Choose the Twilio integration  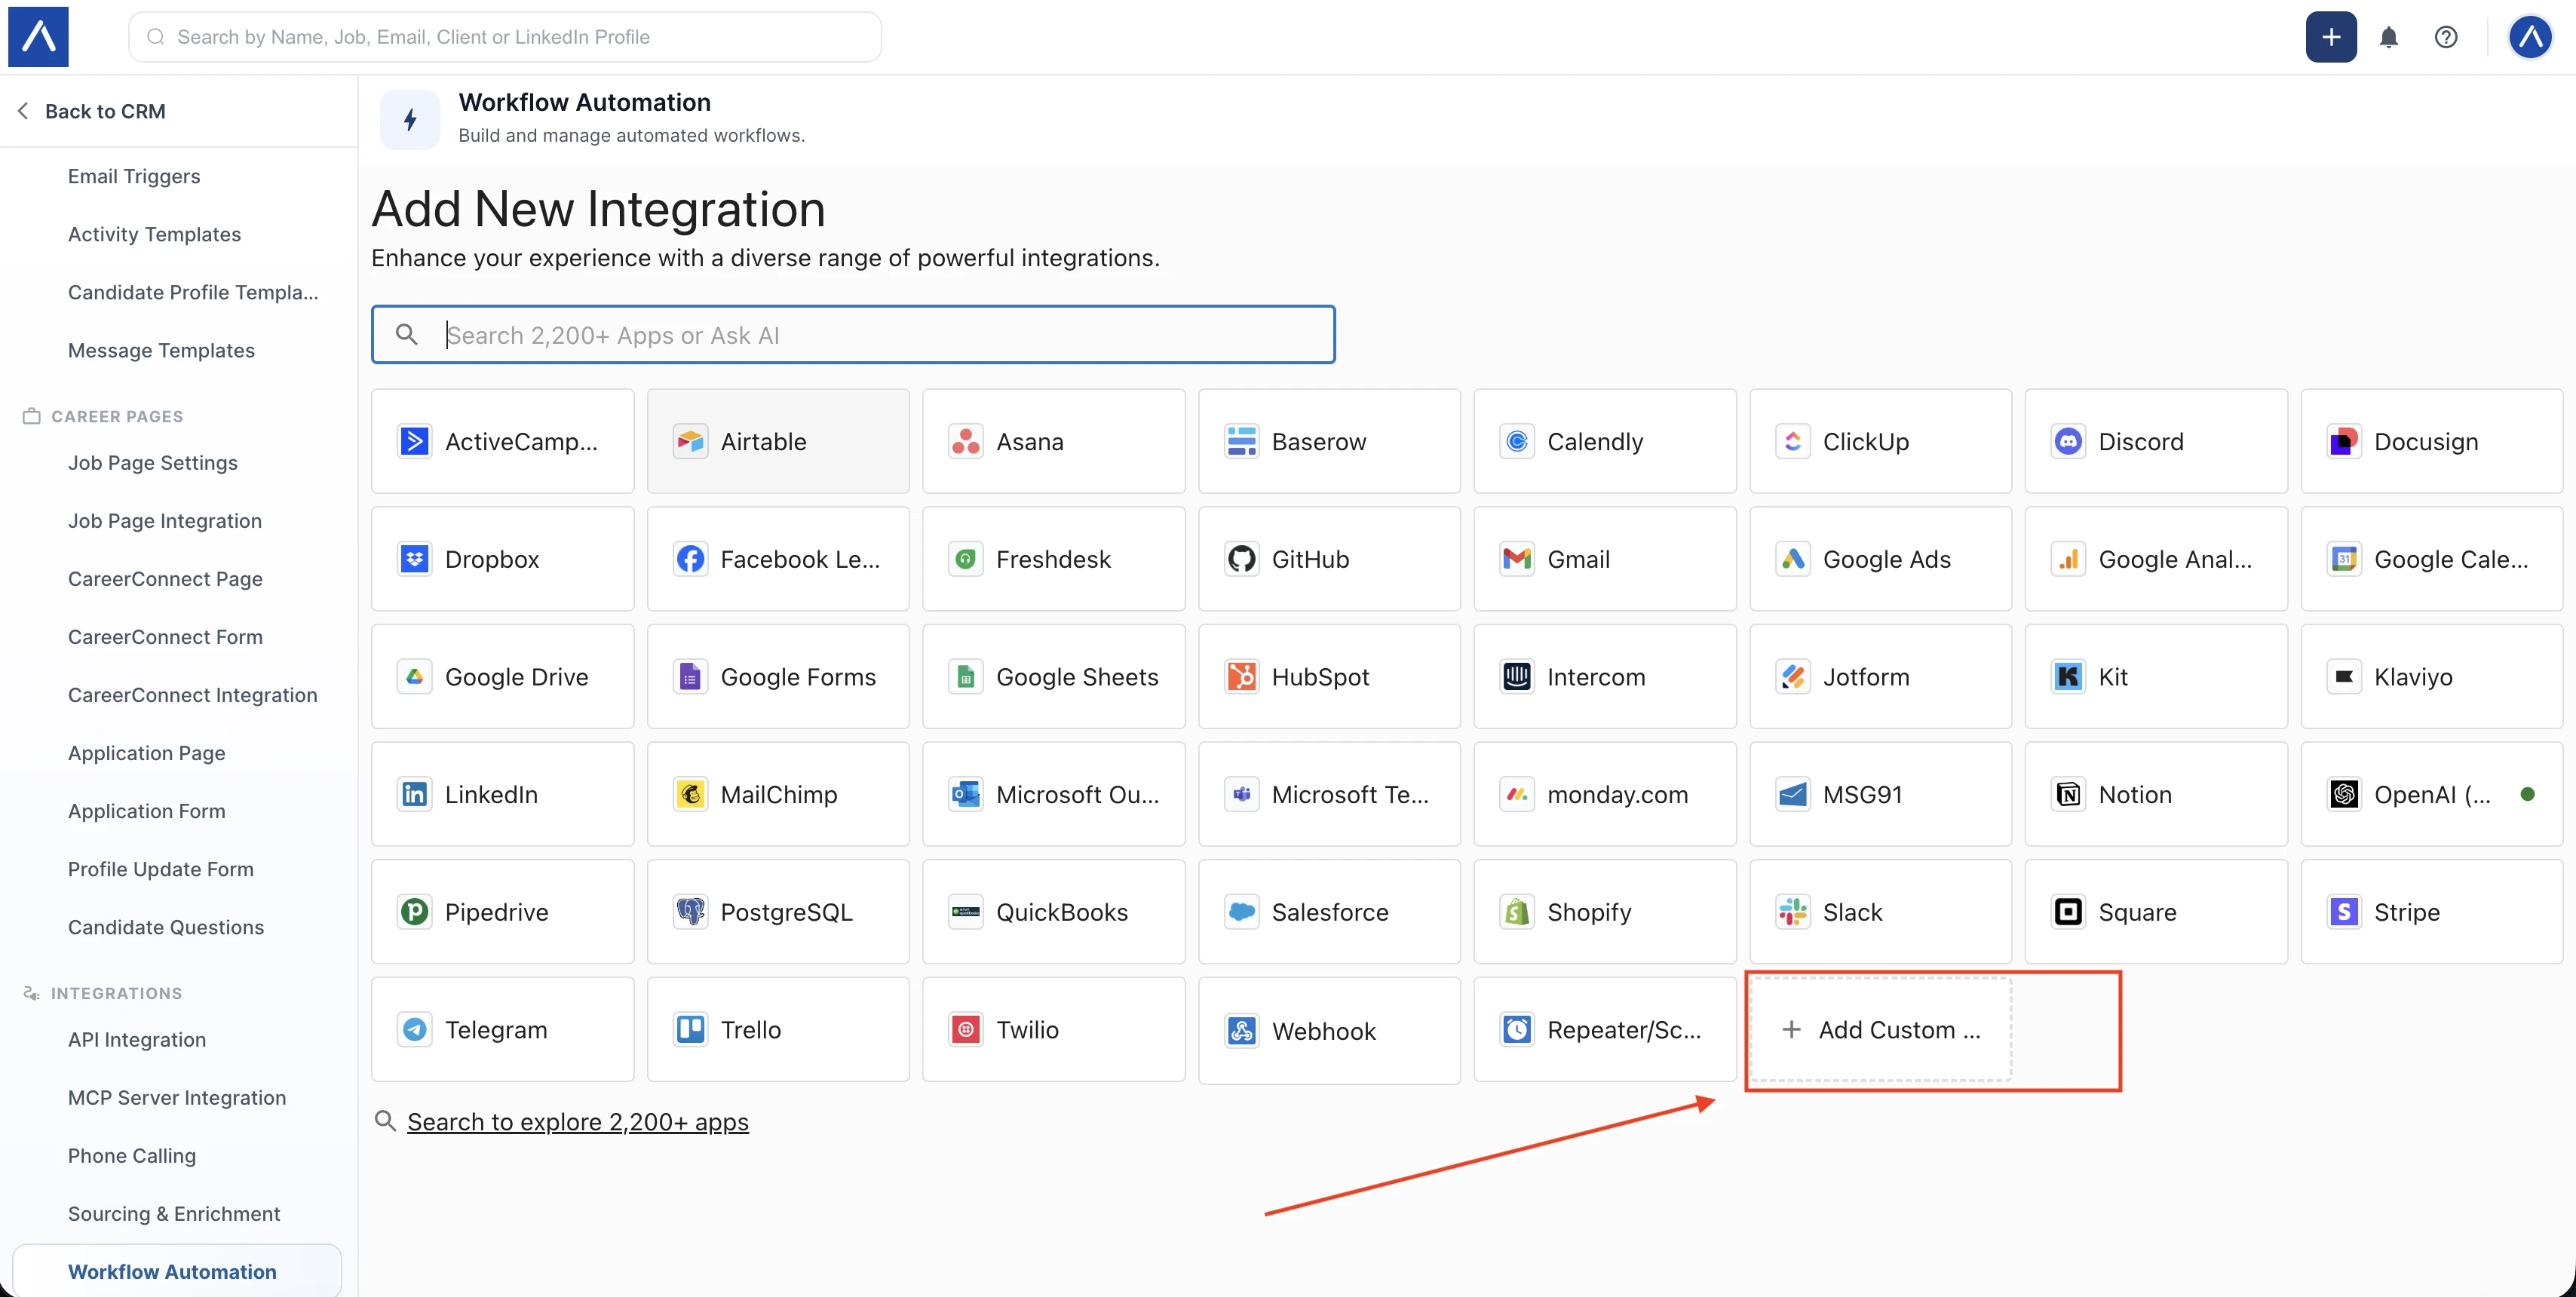1053,1029
